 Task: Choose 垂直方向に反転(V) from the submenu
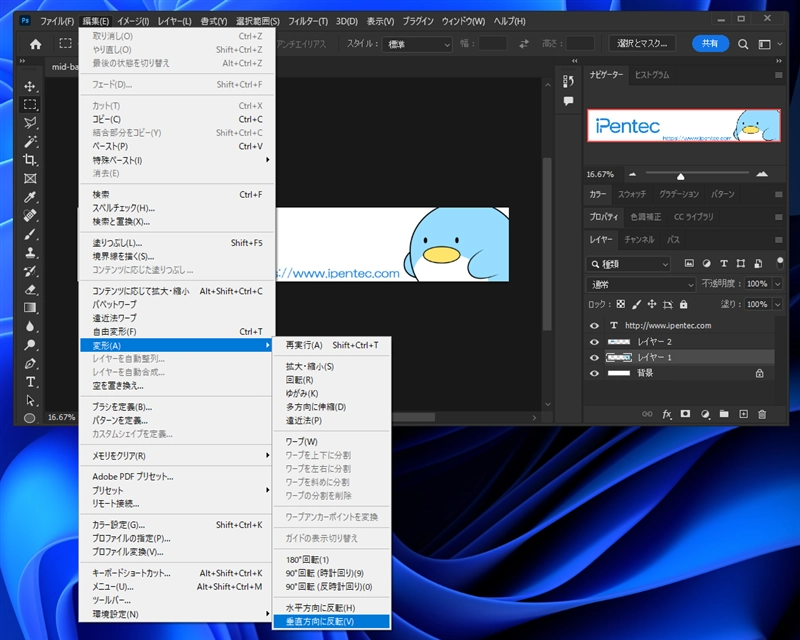click(x=321, y=621)
